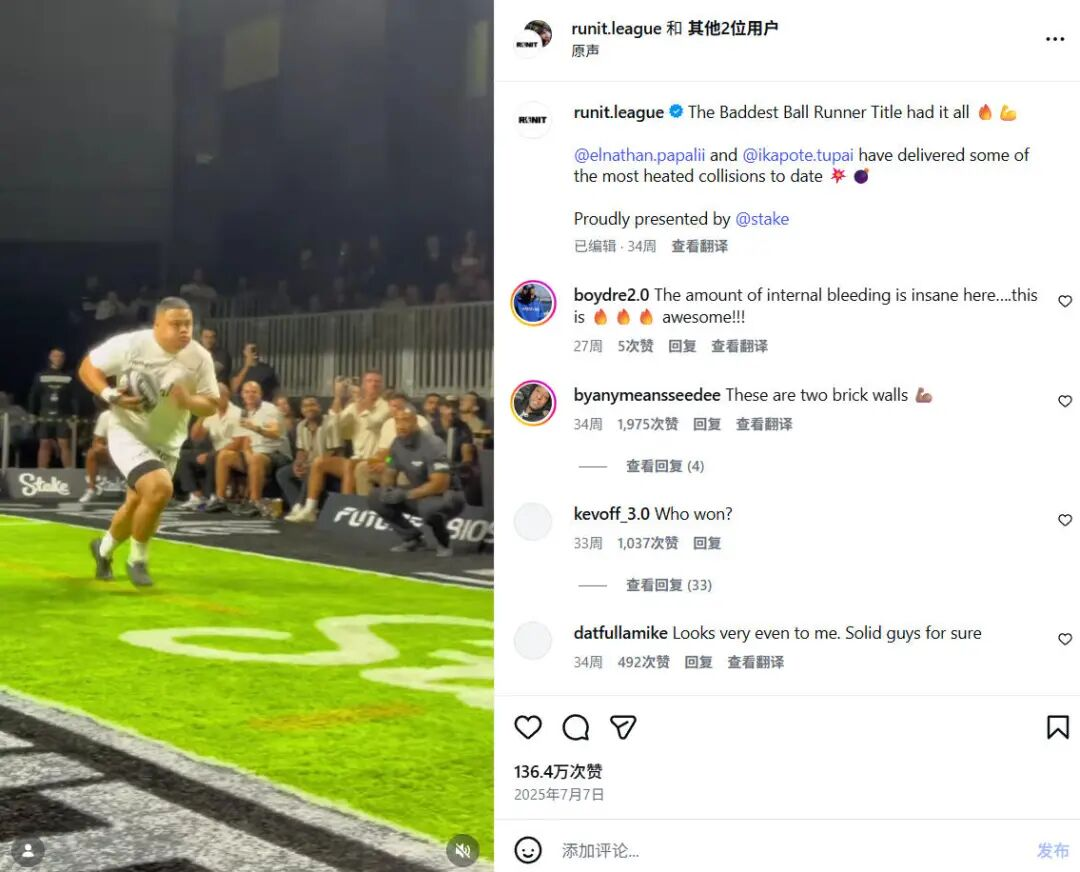This screenshot has width=1080, height=872.
Task: Open emoji picker in comment box
Action: pyautogui.click(x=528, y=850)
